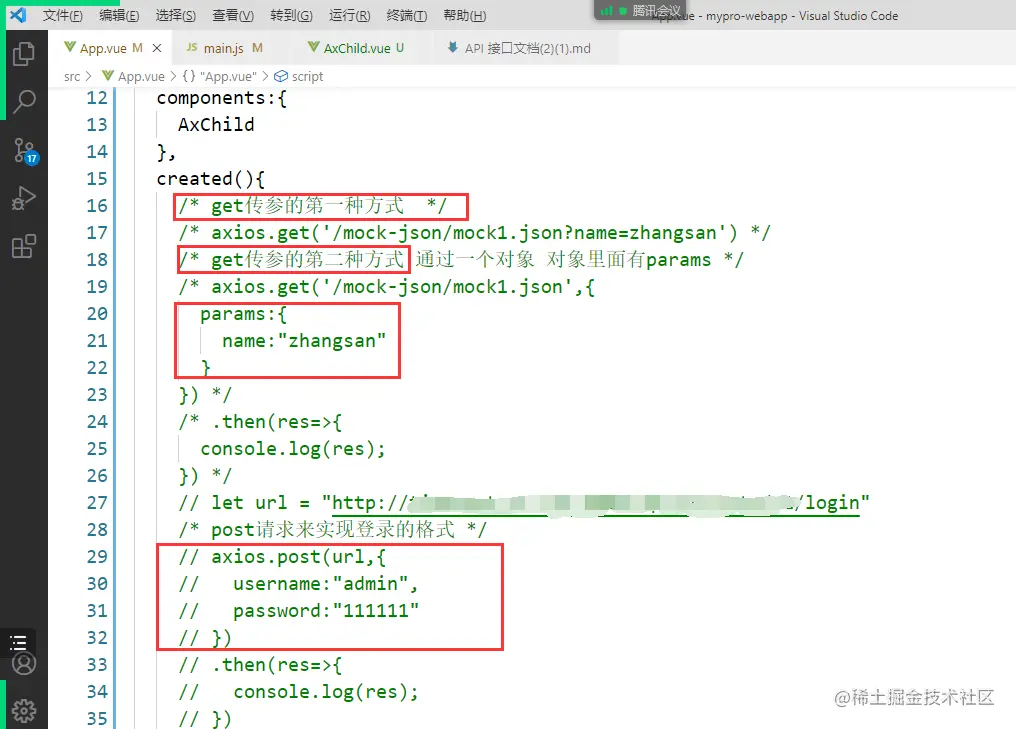Click the 'components:{' code text
The height and width of the screenshot is (729, 1016).
[222, 98]
